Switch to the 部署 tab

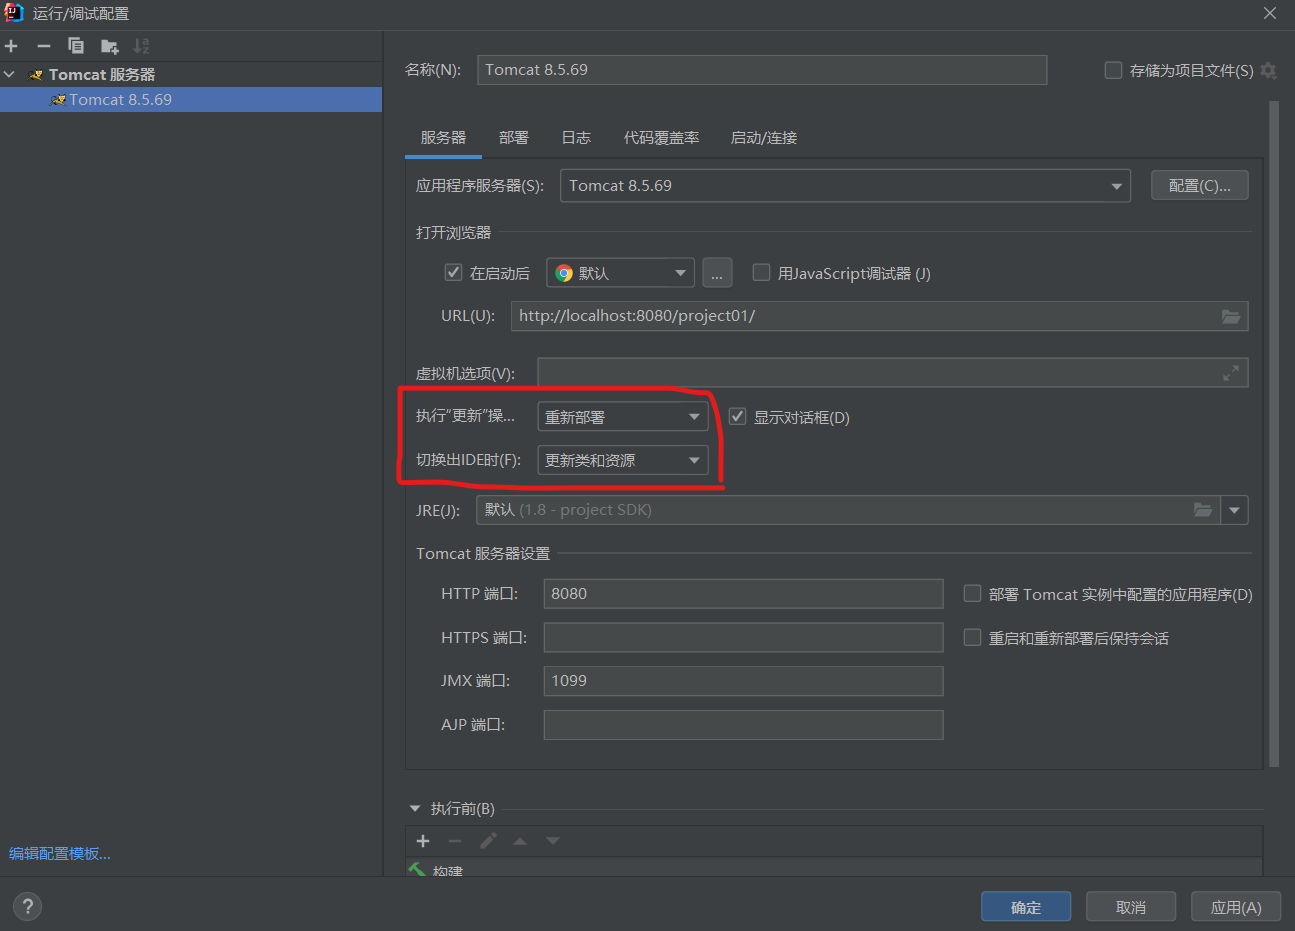click(514, 138)
